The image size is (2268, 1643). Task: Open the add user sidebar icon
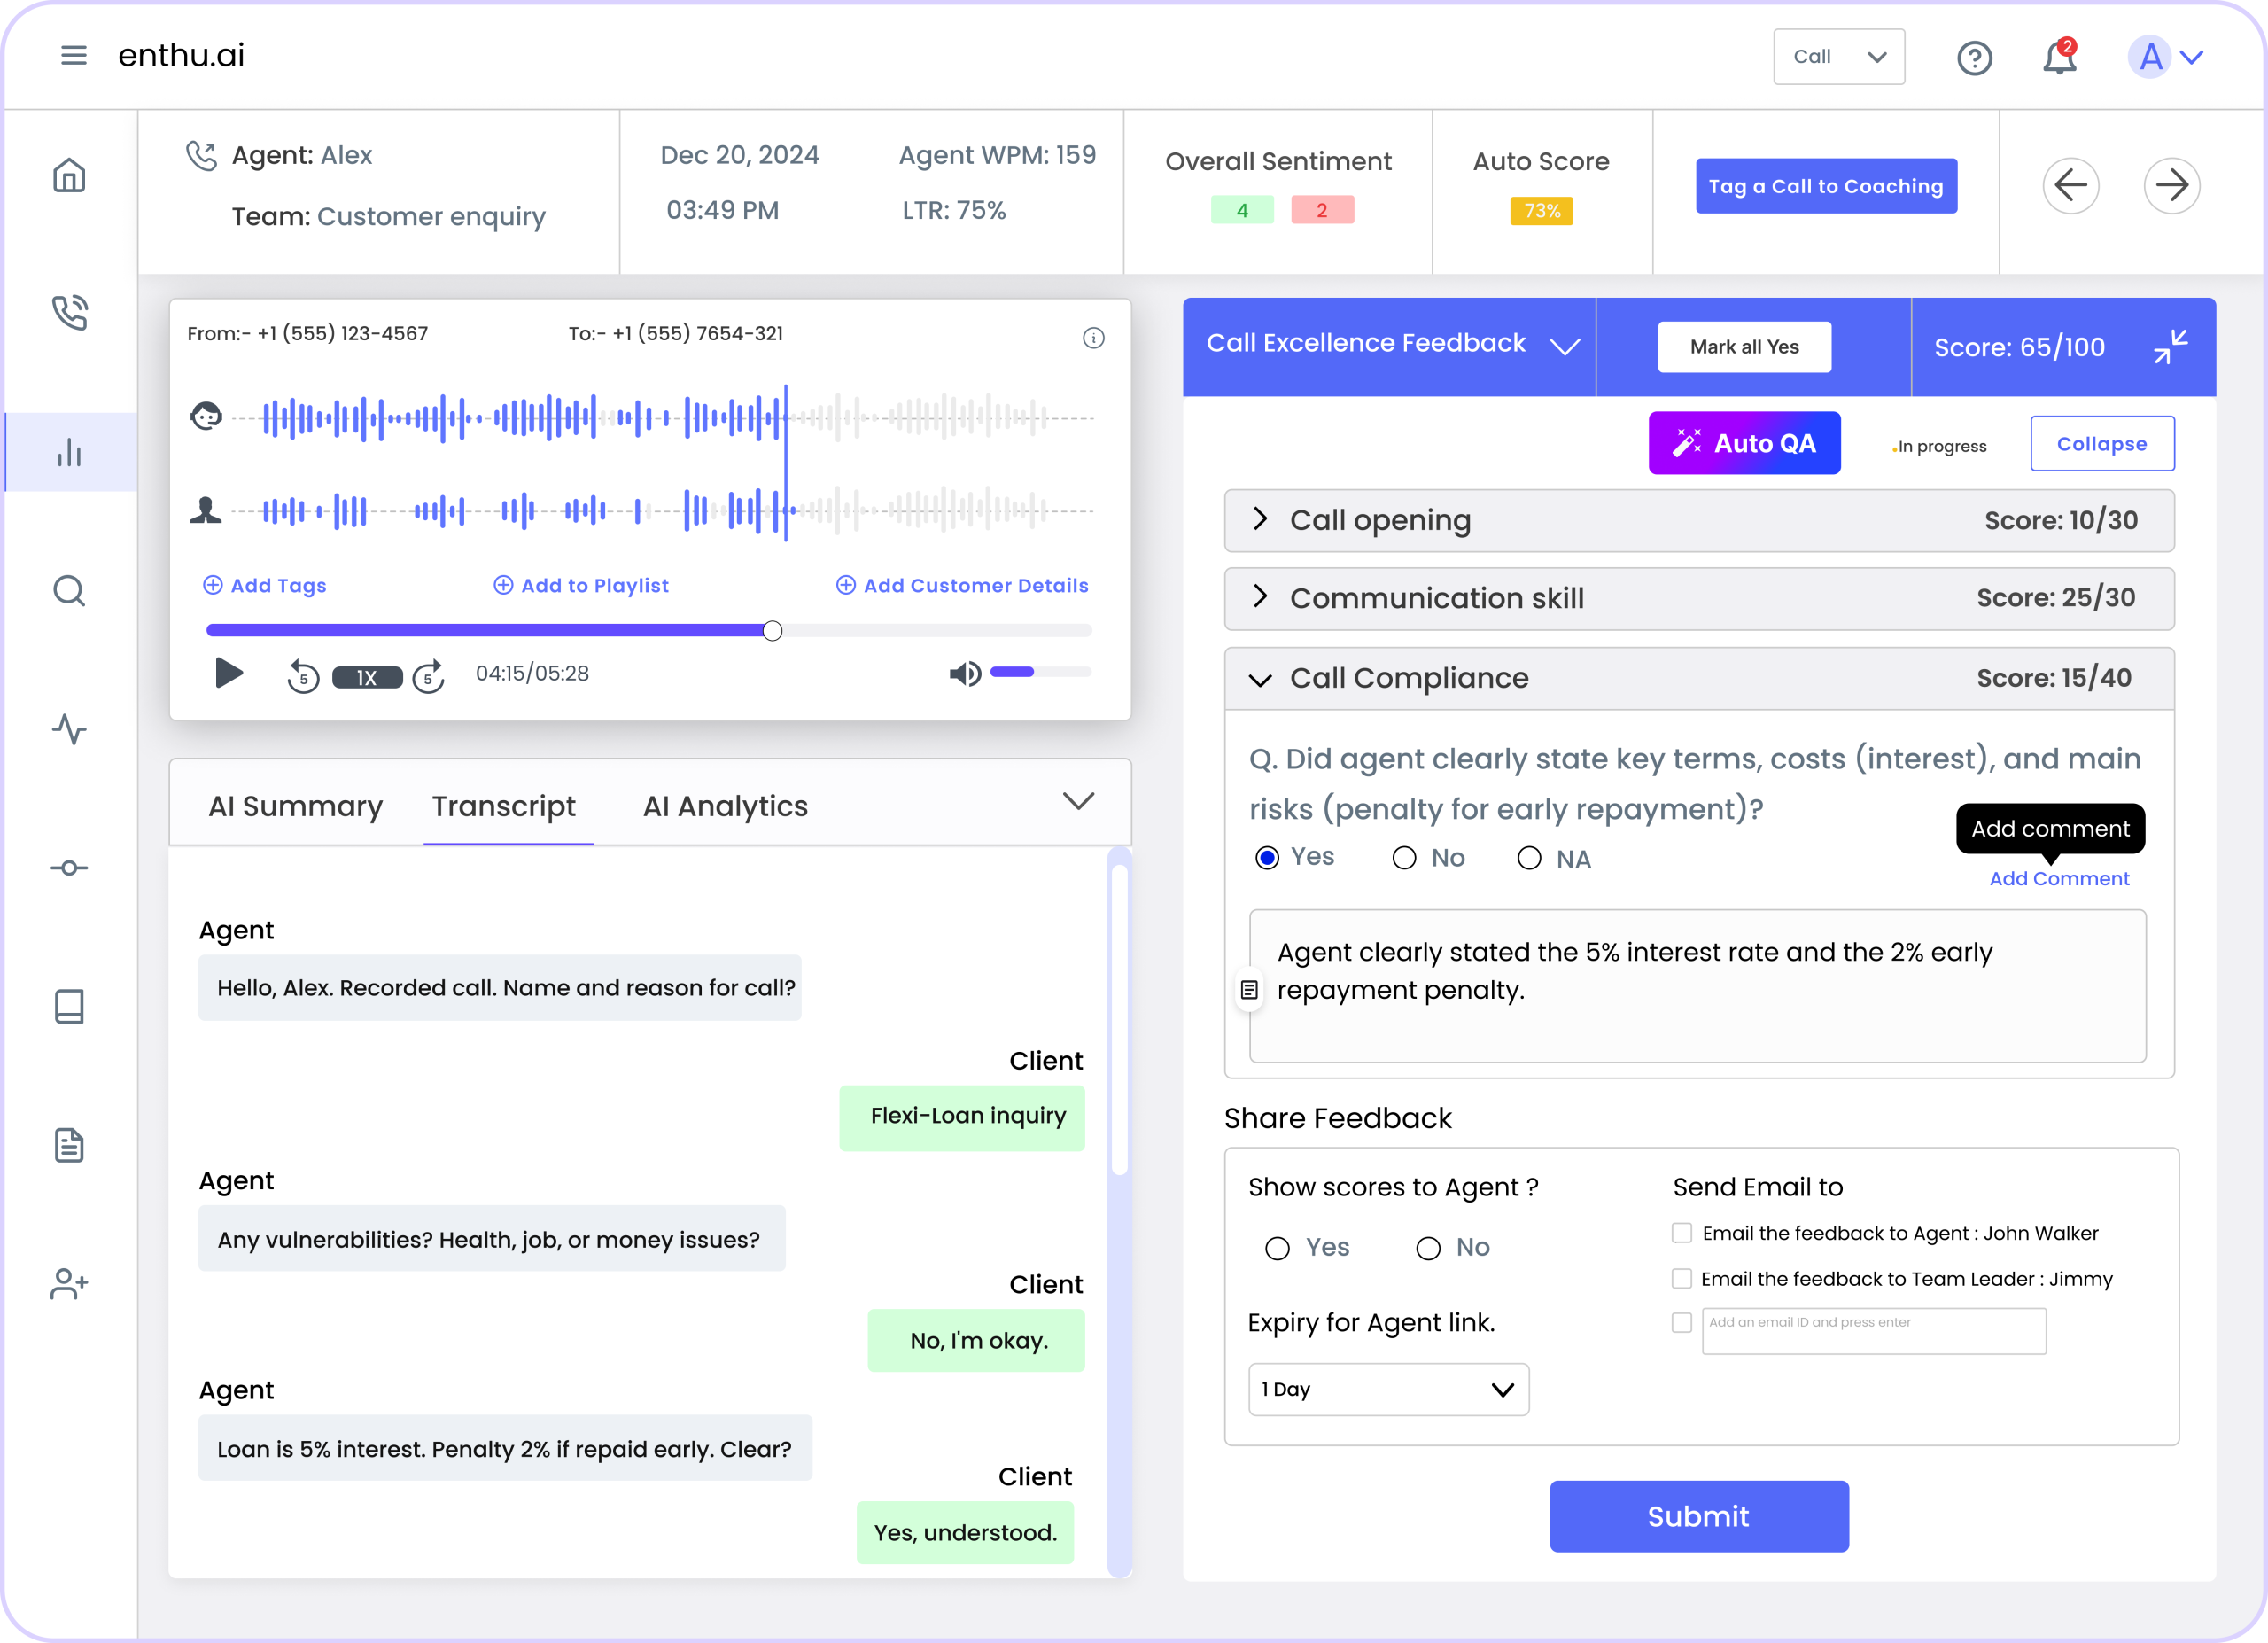pyautogui.click(x=69, y=1283)
